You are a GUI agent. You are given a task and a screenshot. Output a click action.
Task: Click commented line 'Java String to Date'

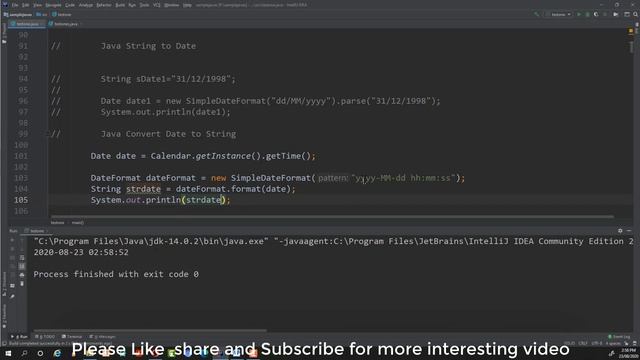tap(148, 46)
